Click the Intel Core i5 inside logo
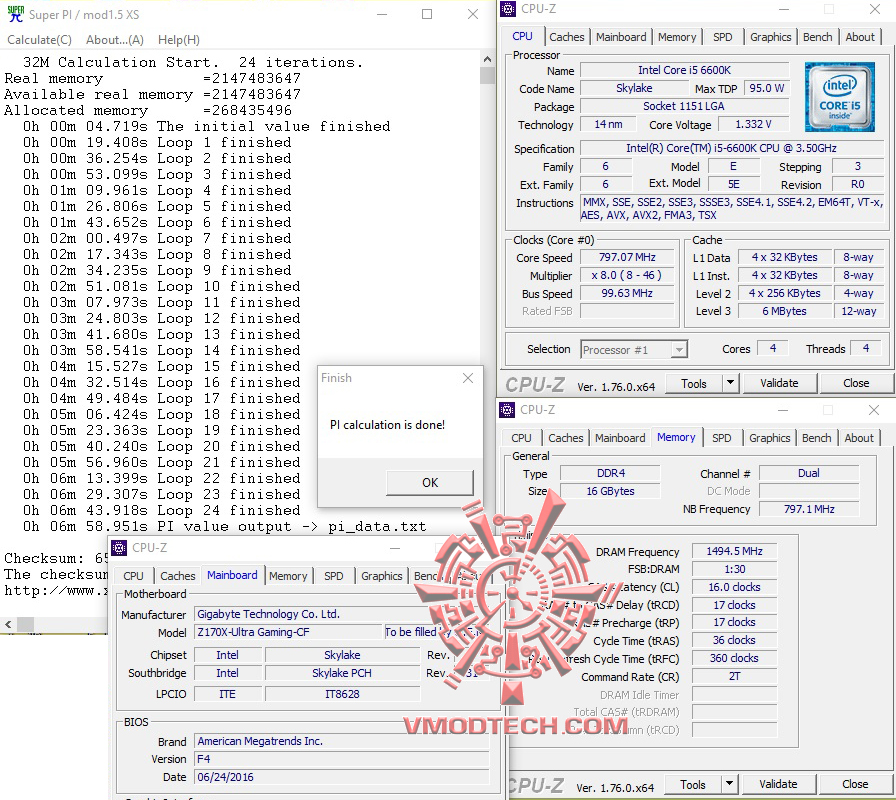896x800 pixels. (x=839, y=97)
